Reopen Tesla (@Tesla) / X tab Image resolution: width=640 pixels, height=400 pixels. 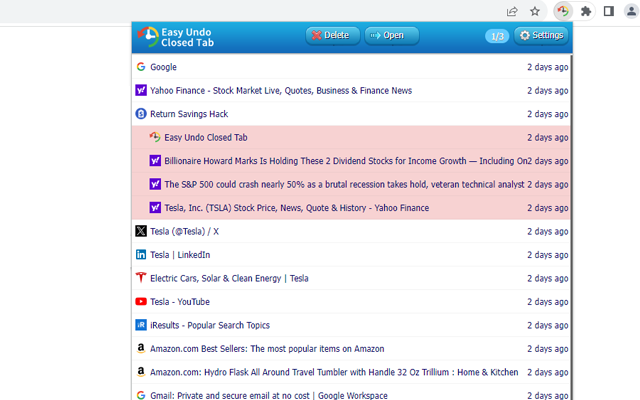click(x=351, y=231)
